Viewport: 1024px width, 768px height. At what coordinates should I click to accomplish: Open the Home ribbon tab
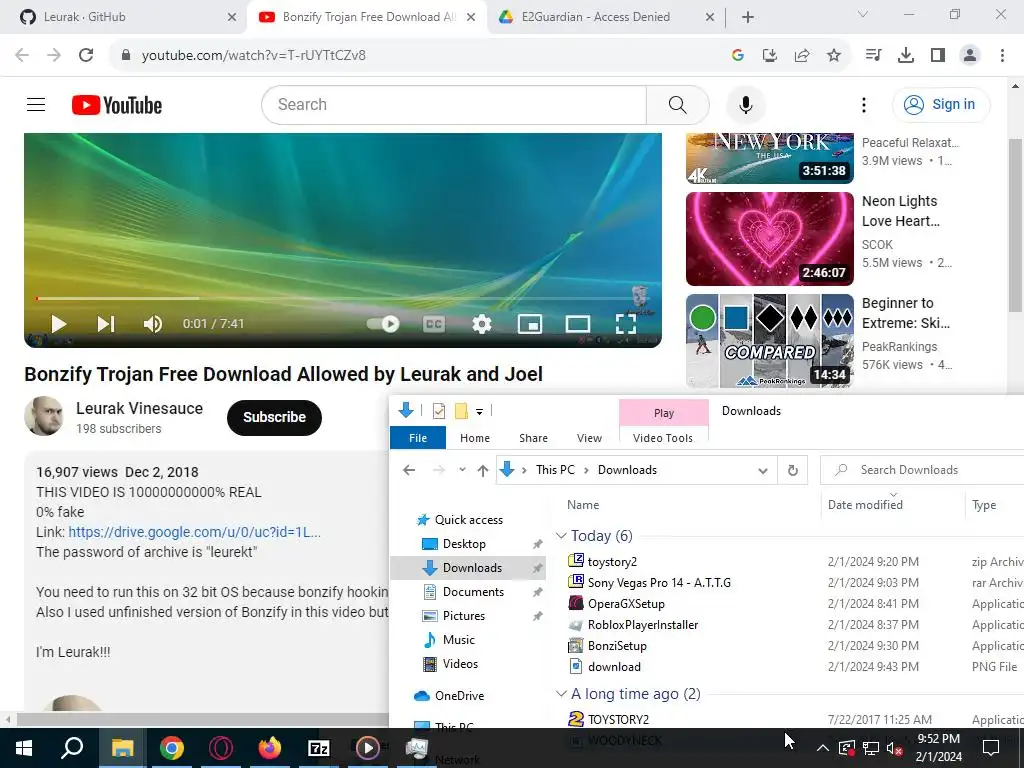475,438
